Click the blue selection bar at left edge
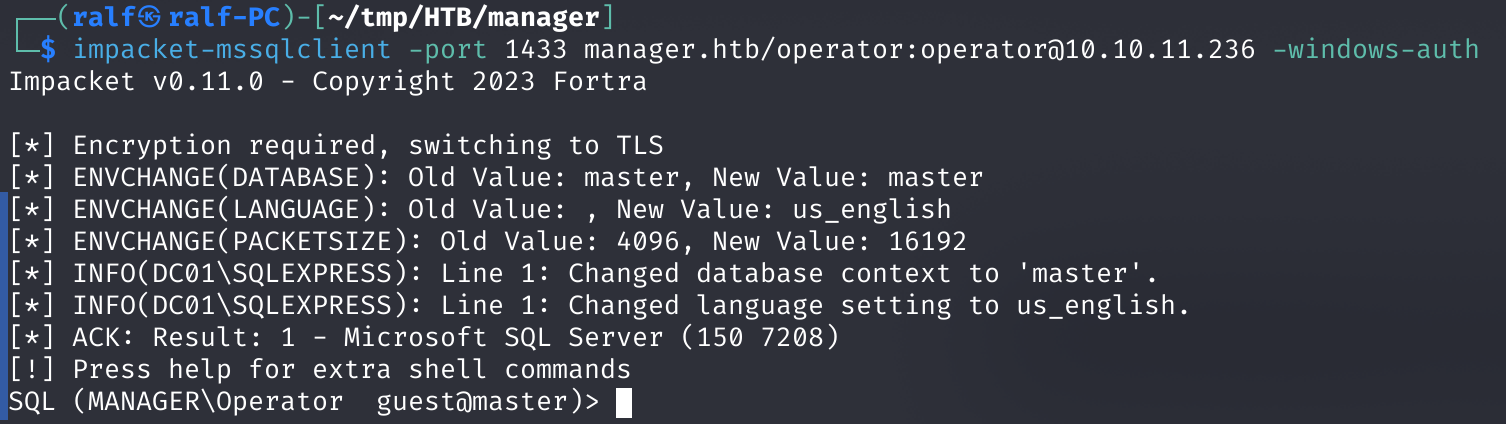This screenshot has height=424, width=1506. point(3,289)
